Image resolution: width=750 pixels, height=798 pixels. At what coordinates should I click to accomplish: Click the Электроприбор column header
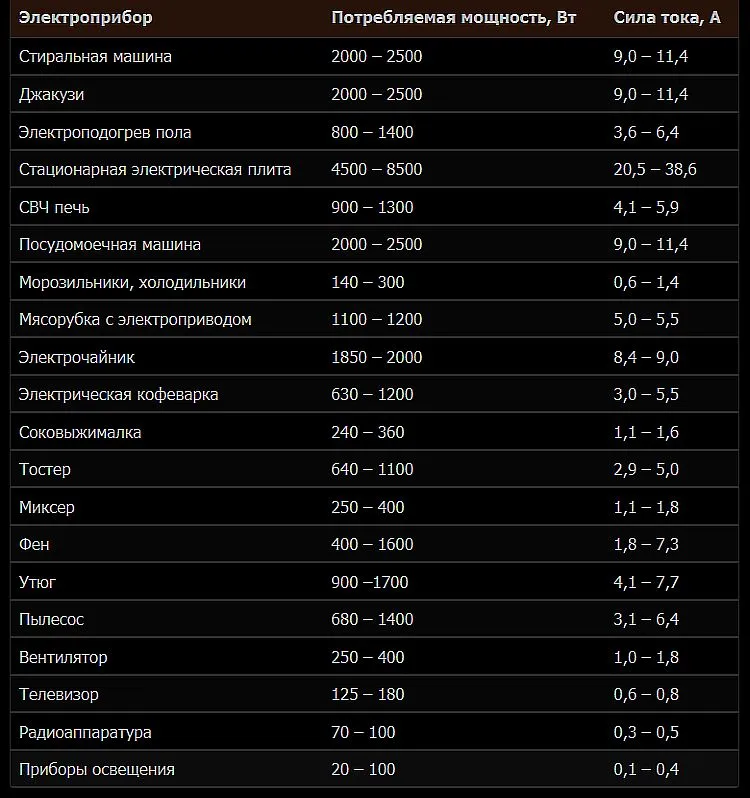click(85, 17)
